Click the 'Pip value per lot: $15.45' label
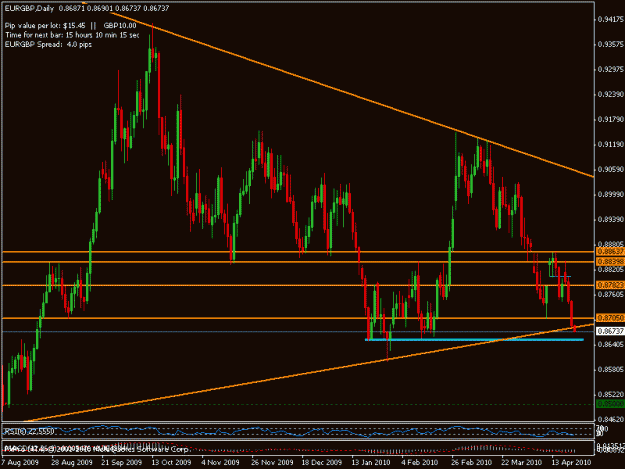The height and width of the screenshot is (469, 625). point(45,26)
